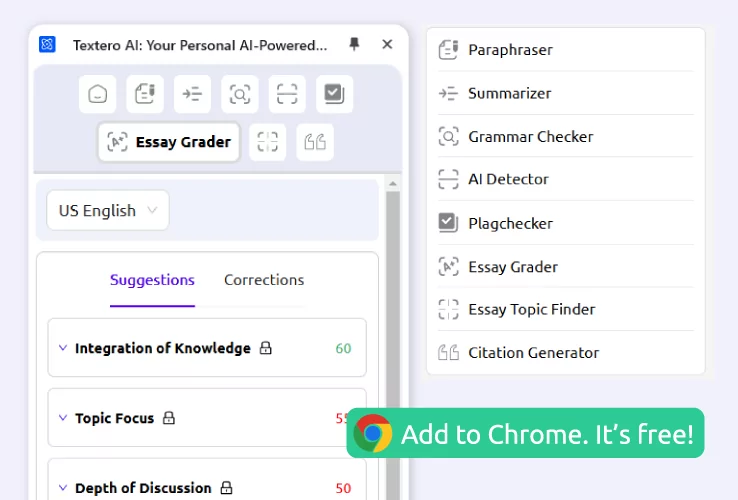Click Plagchecker list checkmark icon
Screen dimensions: 738x500
point(448,223)
